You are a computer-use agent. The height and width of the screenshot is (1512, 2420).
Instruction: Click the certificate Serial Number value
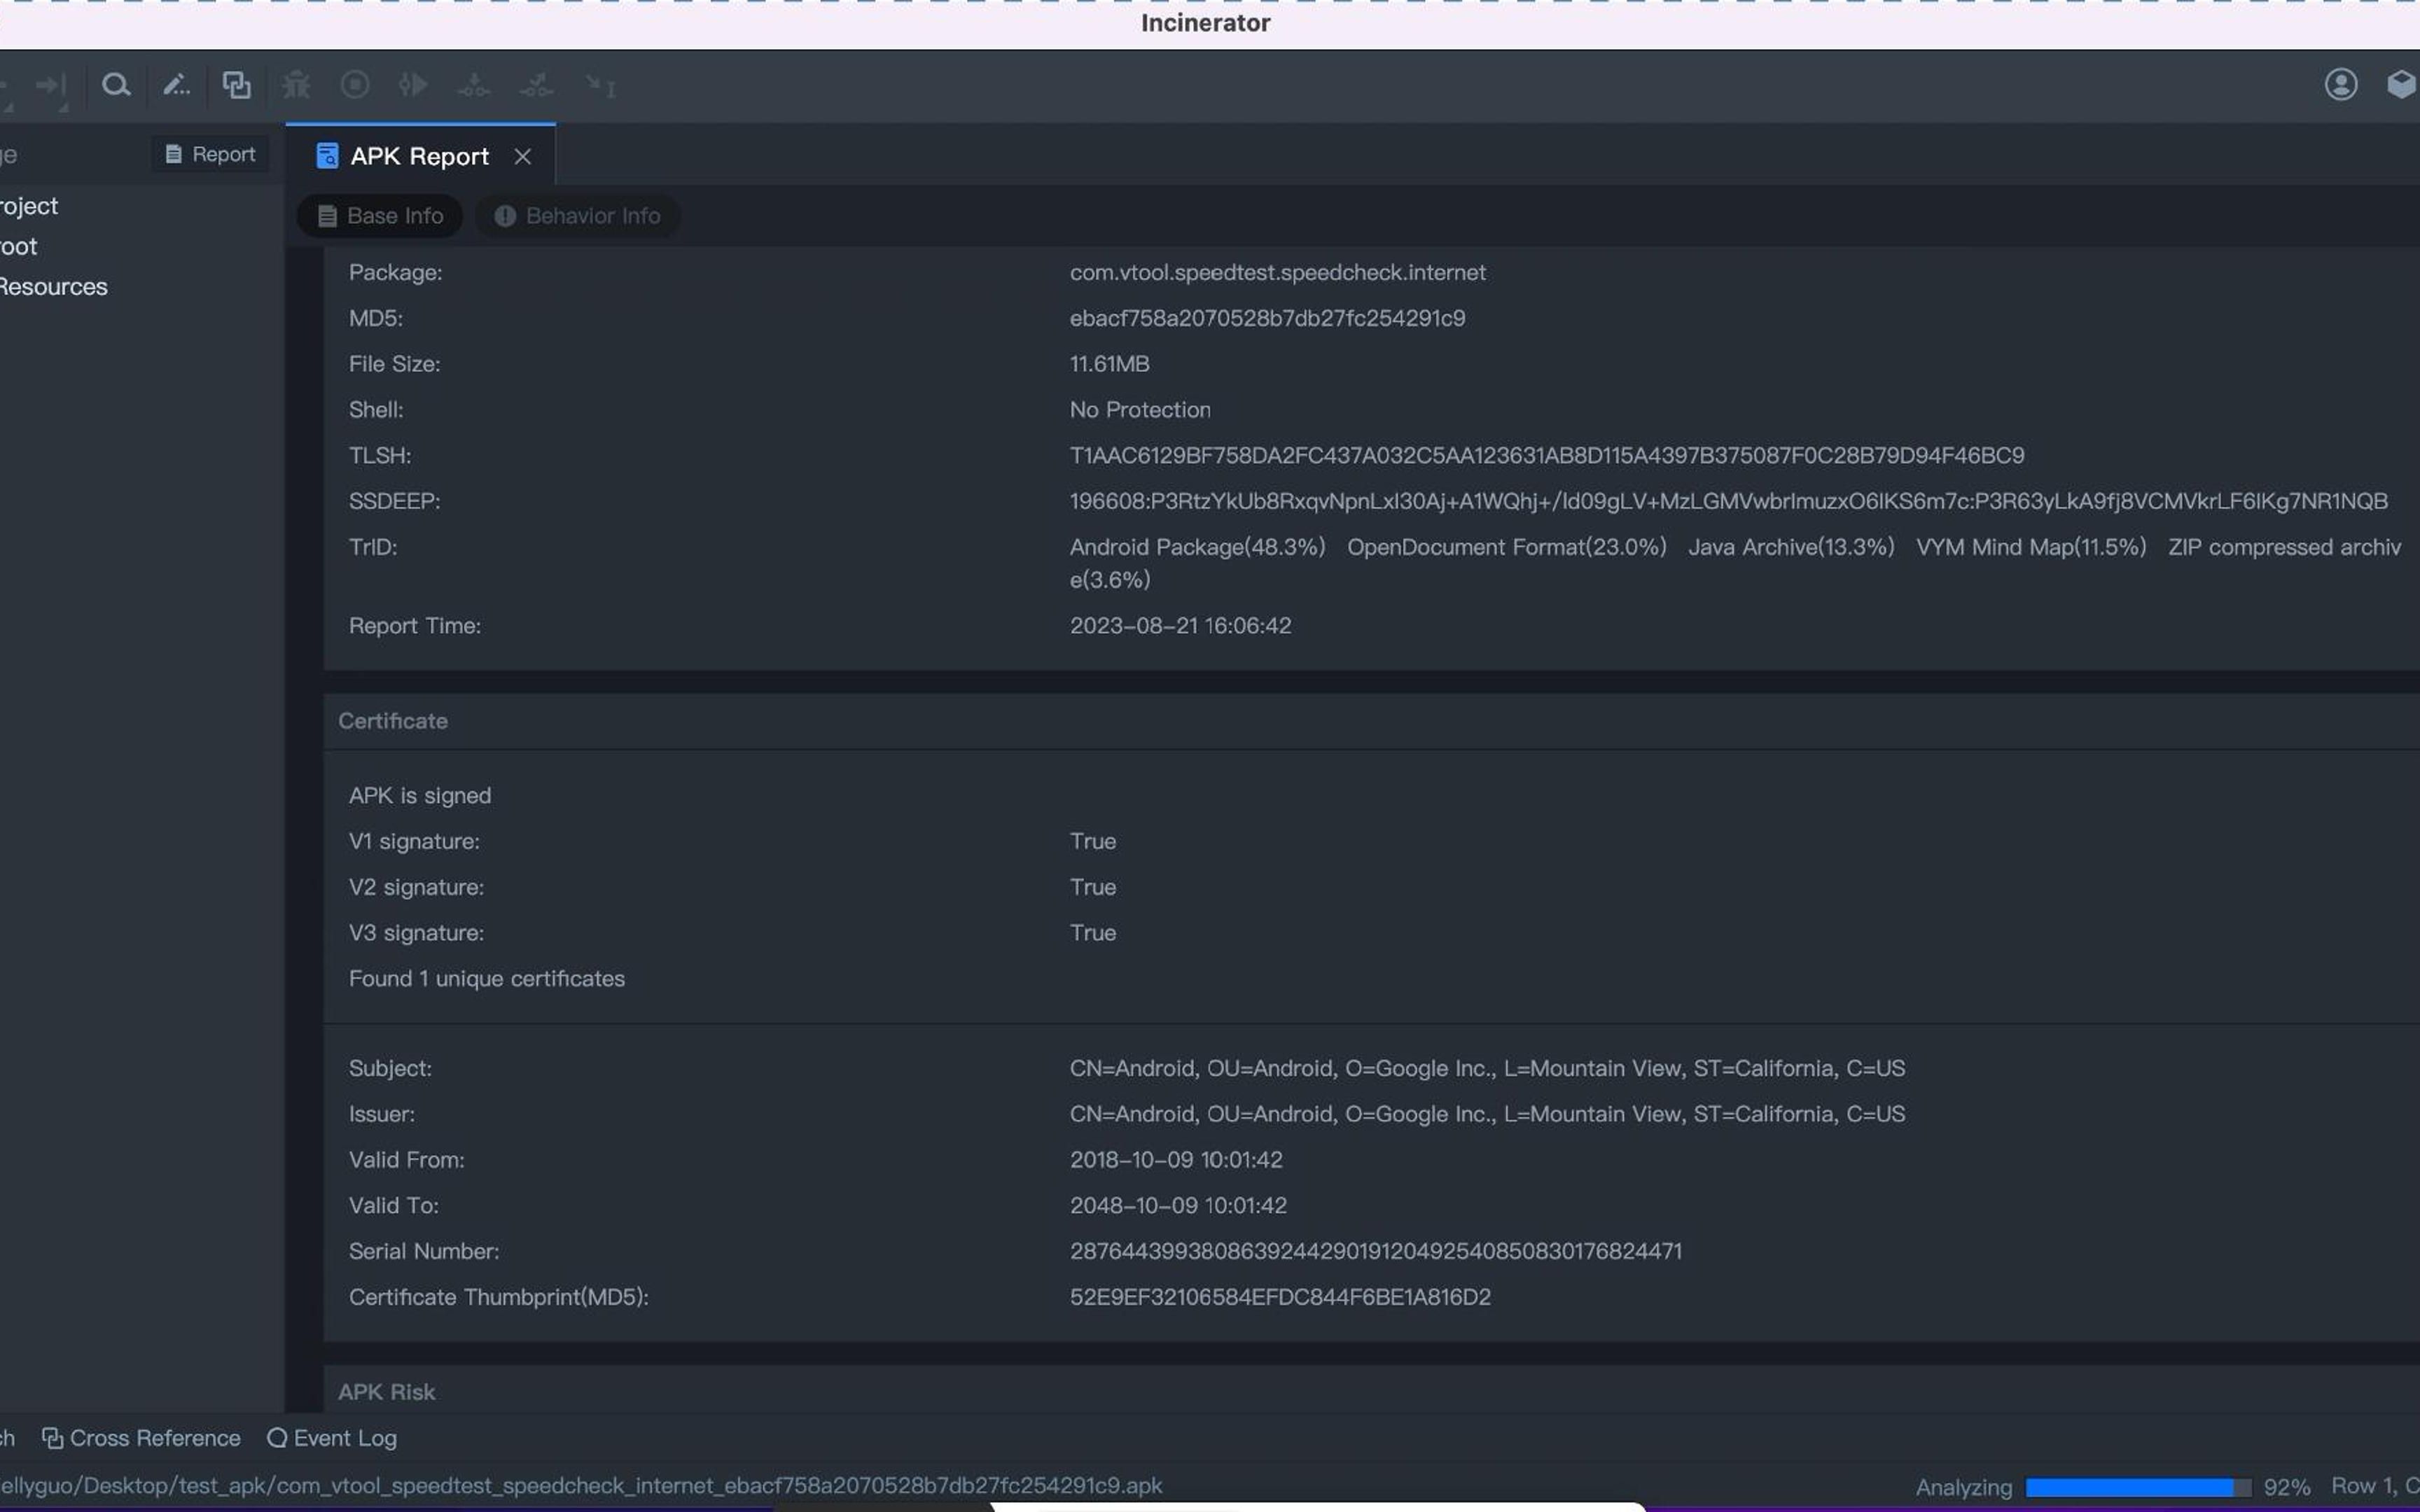pos(1376,1252)
